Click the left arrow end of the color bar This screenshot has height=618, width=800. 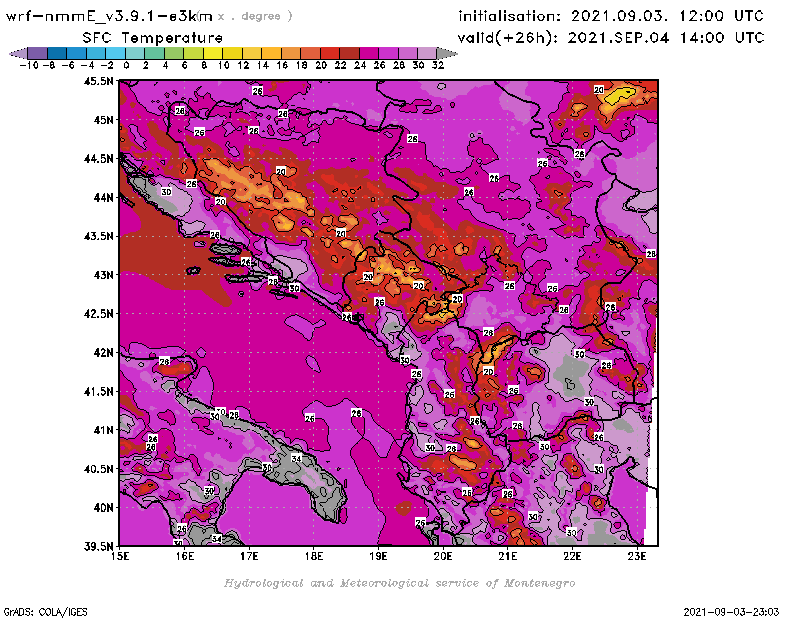point(17,52)
